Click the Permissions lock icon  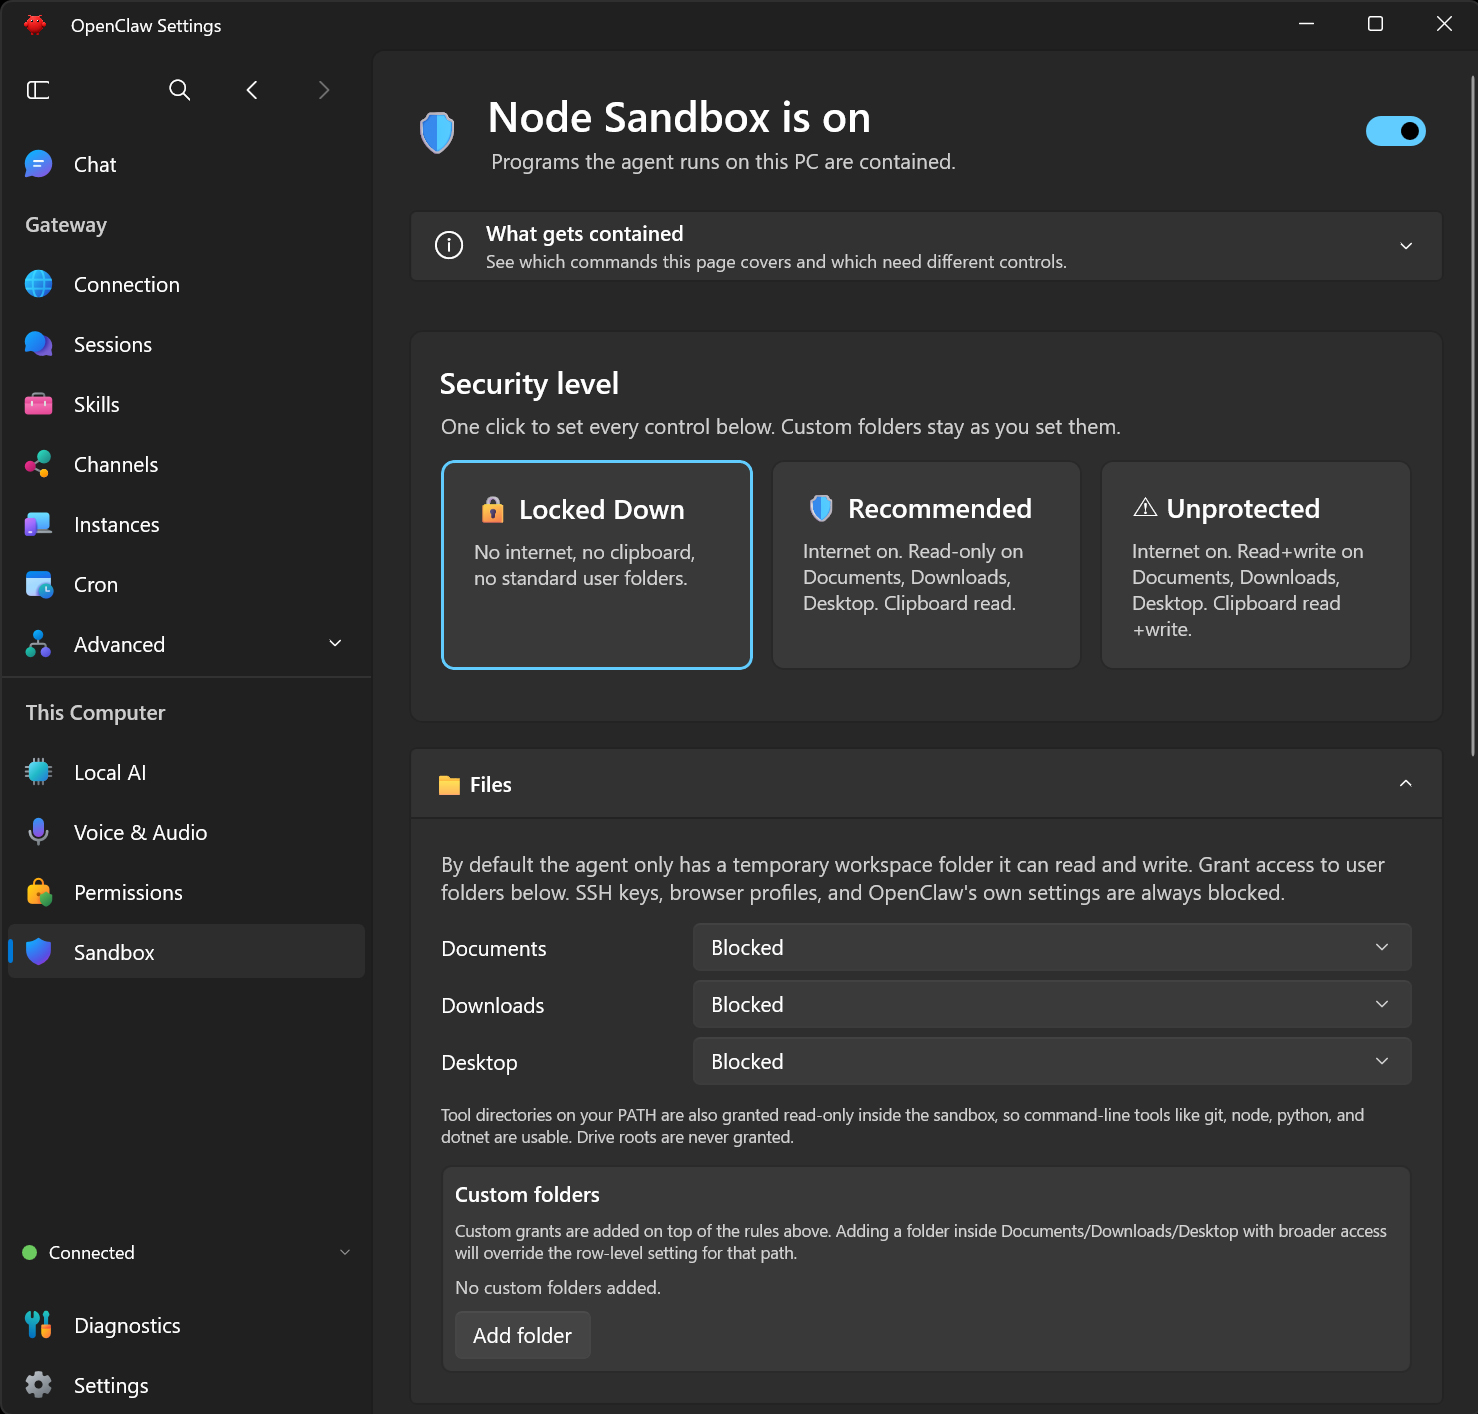click(x=38, y=892)
